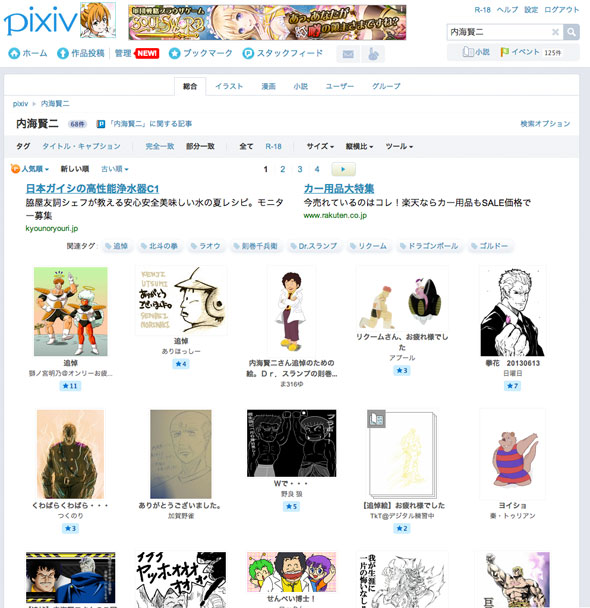590x608 pixels.
Task: Click the pixiv encyclopedia article icon
Action: 101,124
